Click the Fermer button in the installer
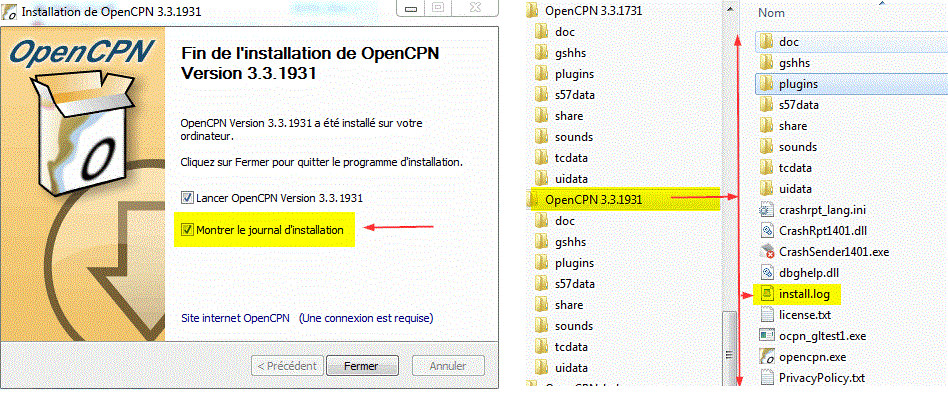Viewport: 948px width, 394px height. [x=362, y=366]
